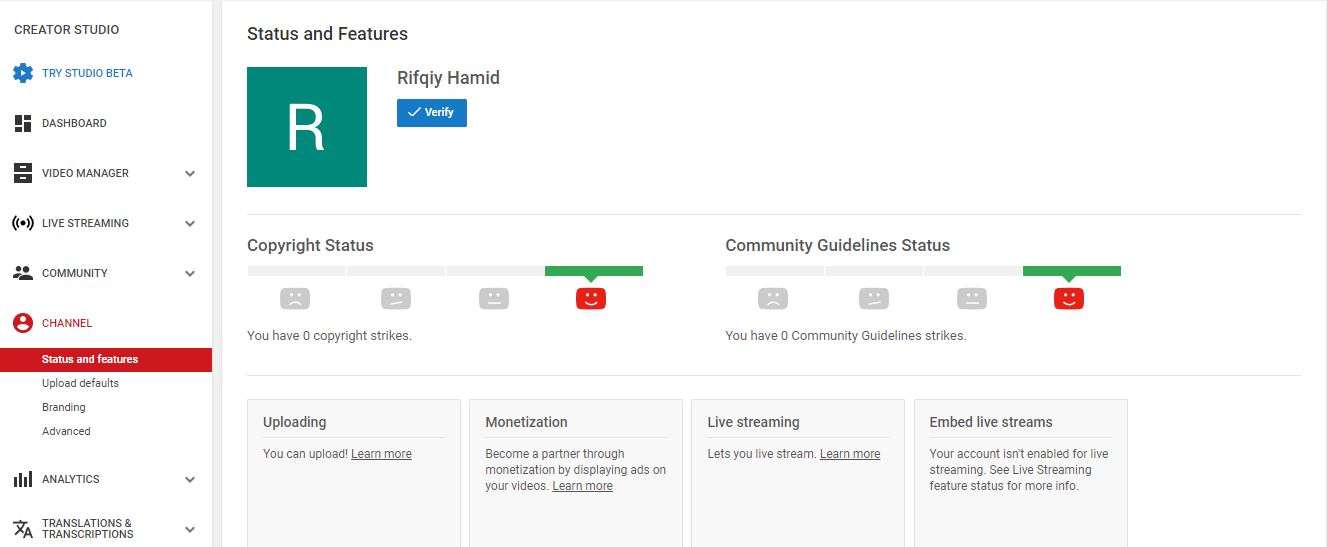Click the Translations & Transcriptions icon
1327x547 pixels.
pos(23,529)
